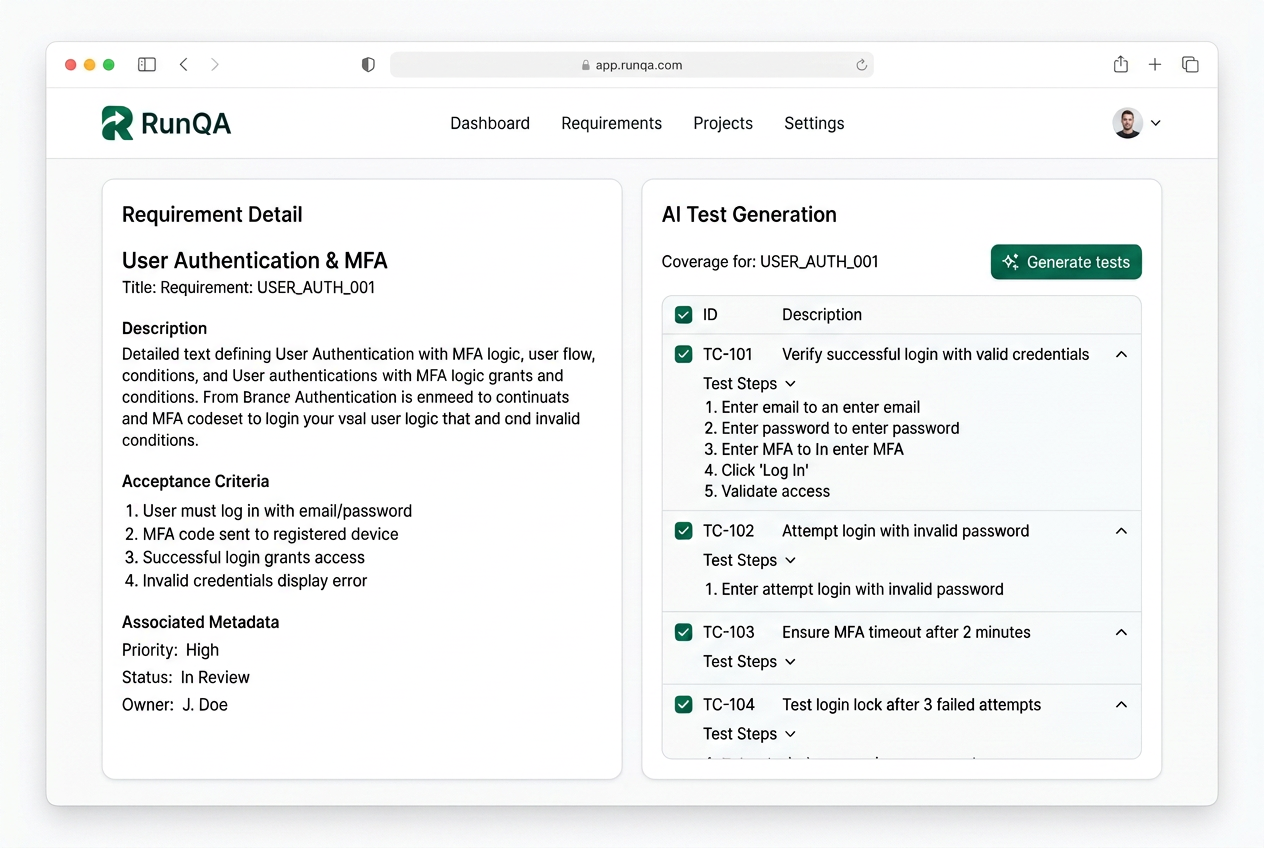Click the 'User Authentication & MFA' heading
The height and width of the screenshot is (848, 1264).
[255, 261]
